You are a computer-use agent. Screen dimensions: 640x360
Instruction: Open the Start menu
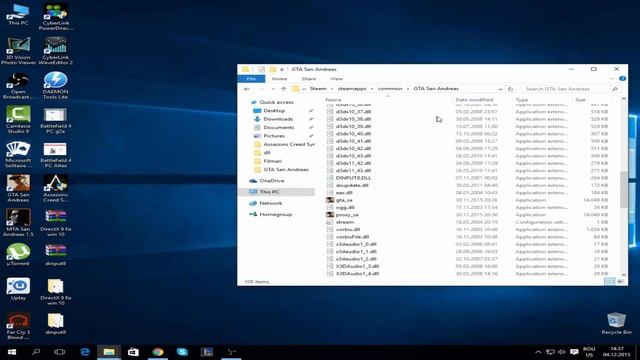pos(12,352)
